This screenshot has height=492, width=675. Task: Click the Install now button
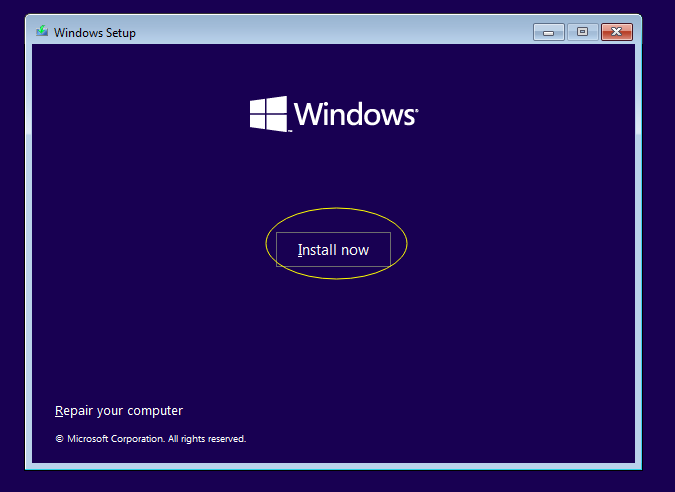[333, 250]
